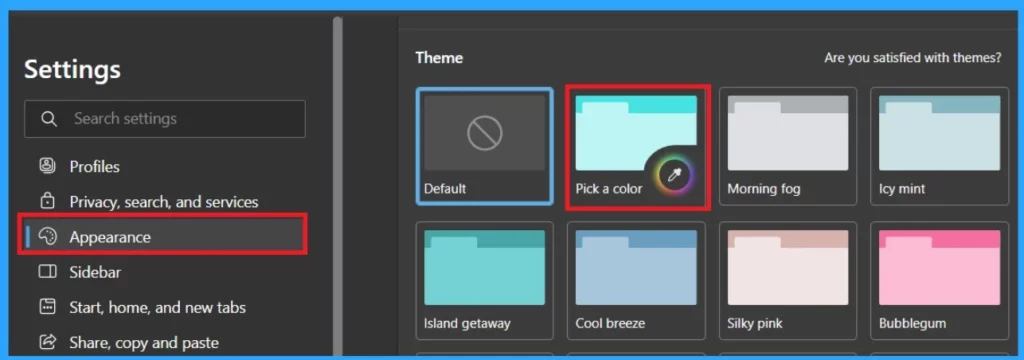Screen dimensions: 1024x360
Task: Click the magnifier icon in search box
Action: pyautogui.click(x=49, y=119)
